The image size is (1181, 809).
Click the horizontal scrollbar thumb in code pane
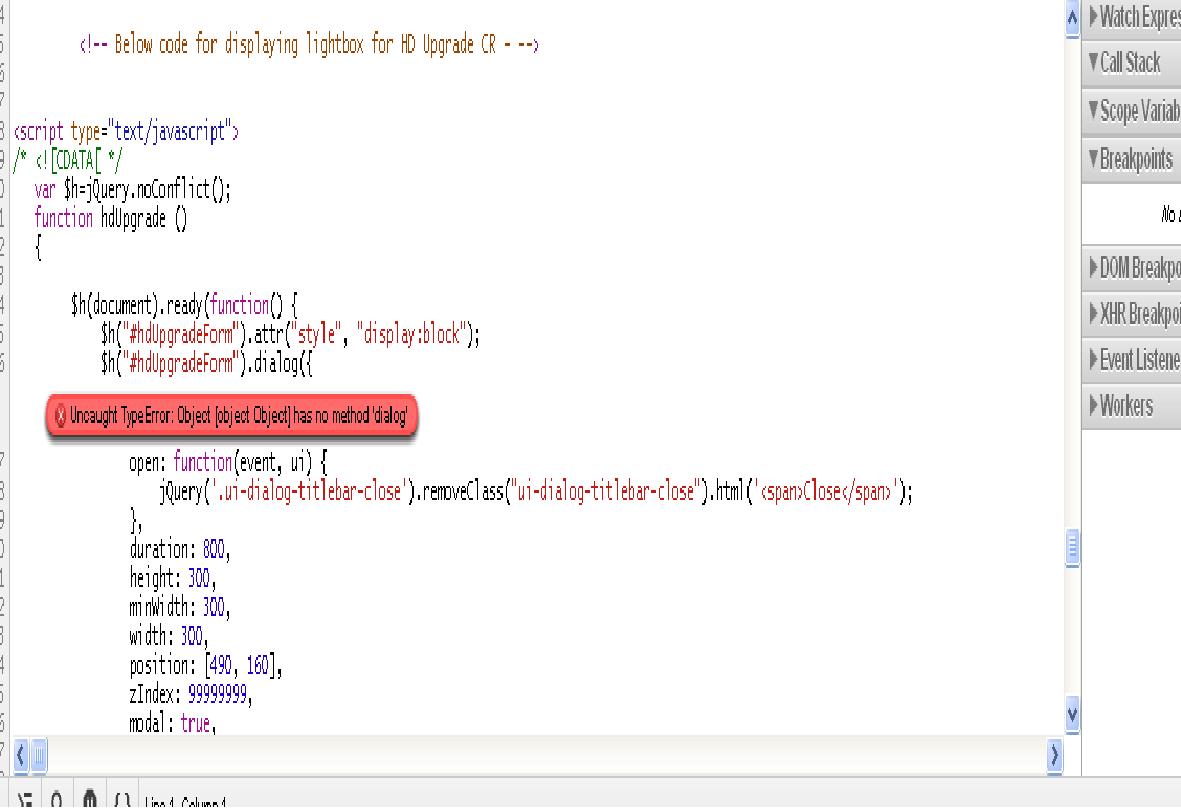pos(38,754)
